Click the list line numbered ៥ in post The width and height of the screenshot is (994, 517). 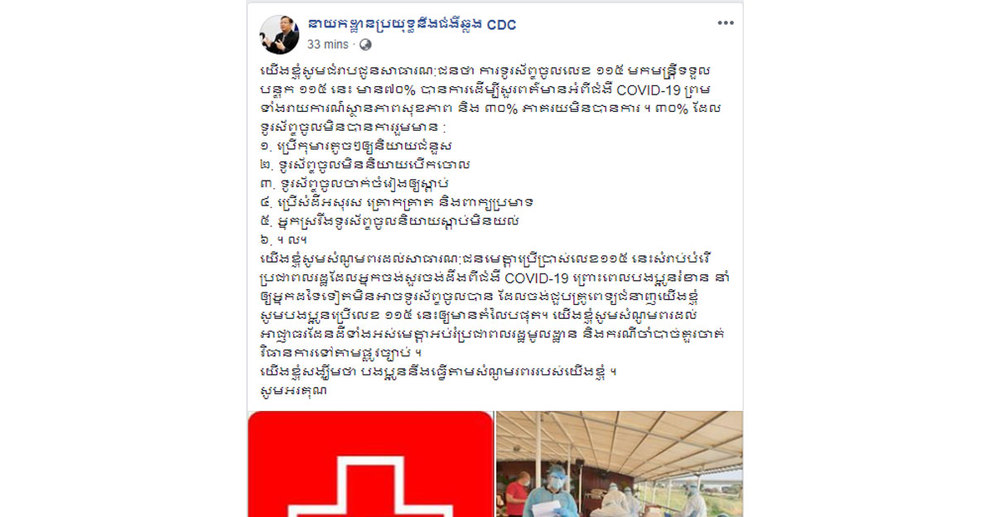point(390,221)
